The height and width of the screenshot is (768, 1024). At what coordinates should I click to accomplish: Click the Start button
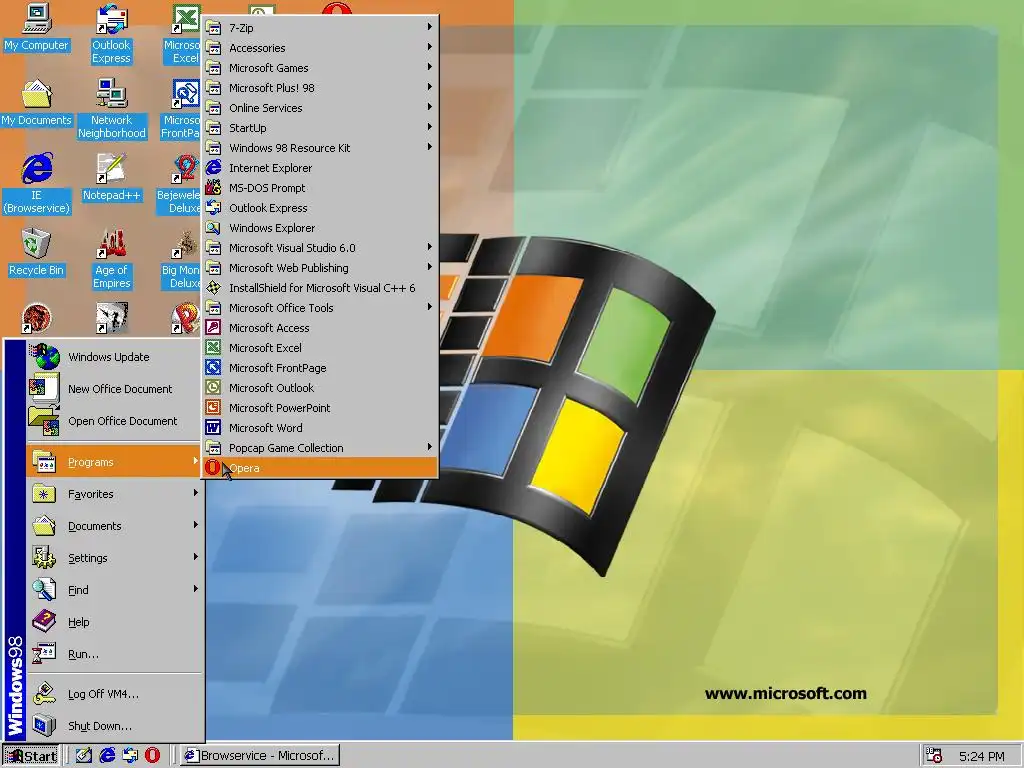[x=30, y=756]
